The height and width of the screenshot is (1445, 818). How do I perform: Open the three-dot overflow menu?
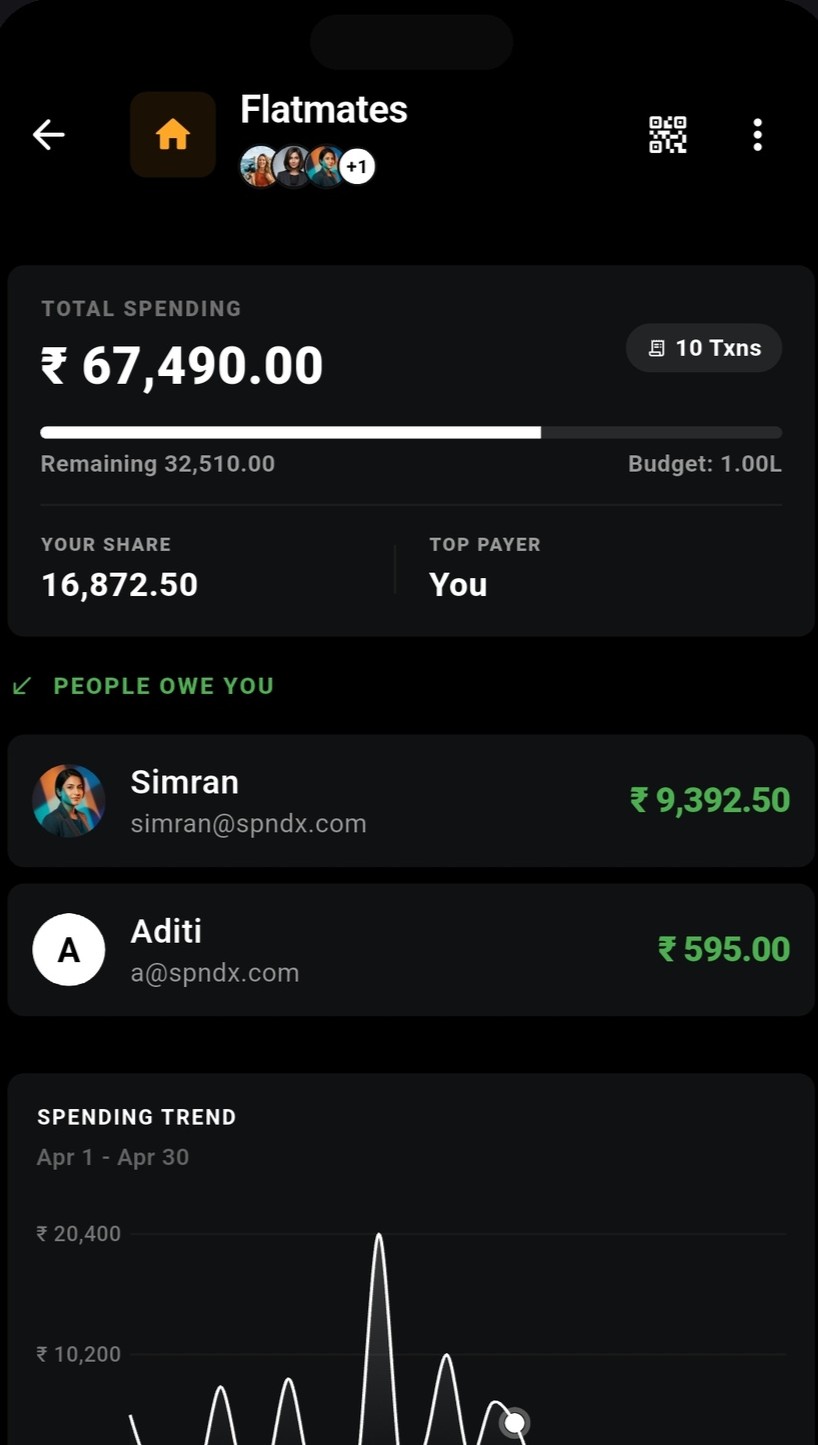pos(757,134)
